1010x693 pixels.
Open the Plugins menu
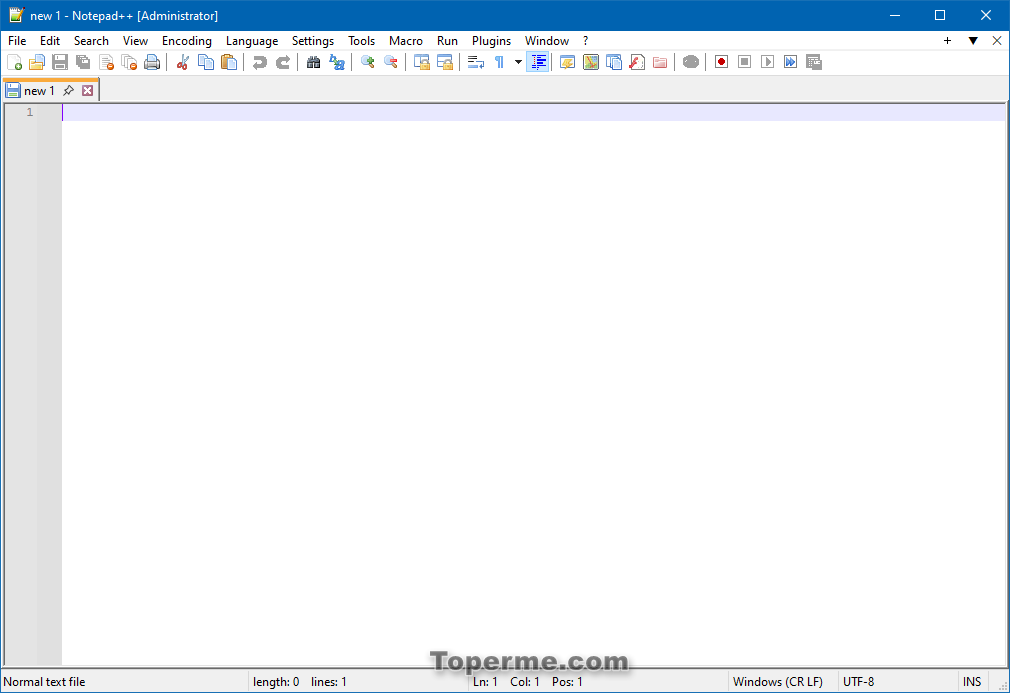[x=491, y=41]
